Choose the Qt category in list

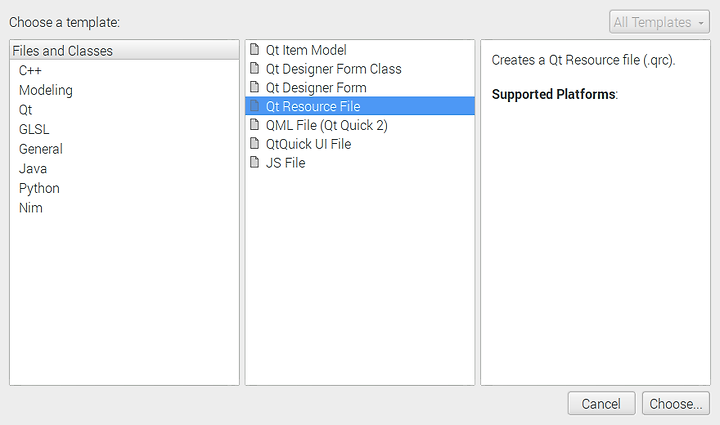point(25,110)
